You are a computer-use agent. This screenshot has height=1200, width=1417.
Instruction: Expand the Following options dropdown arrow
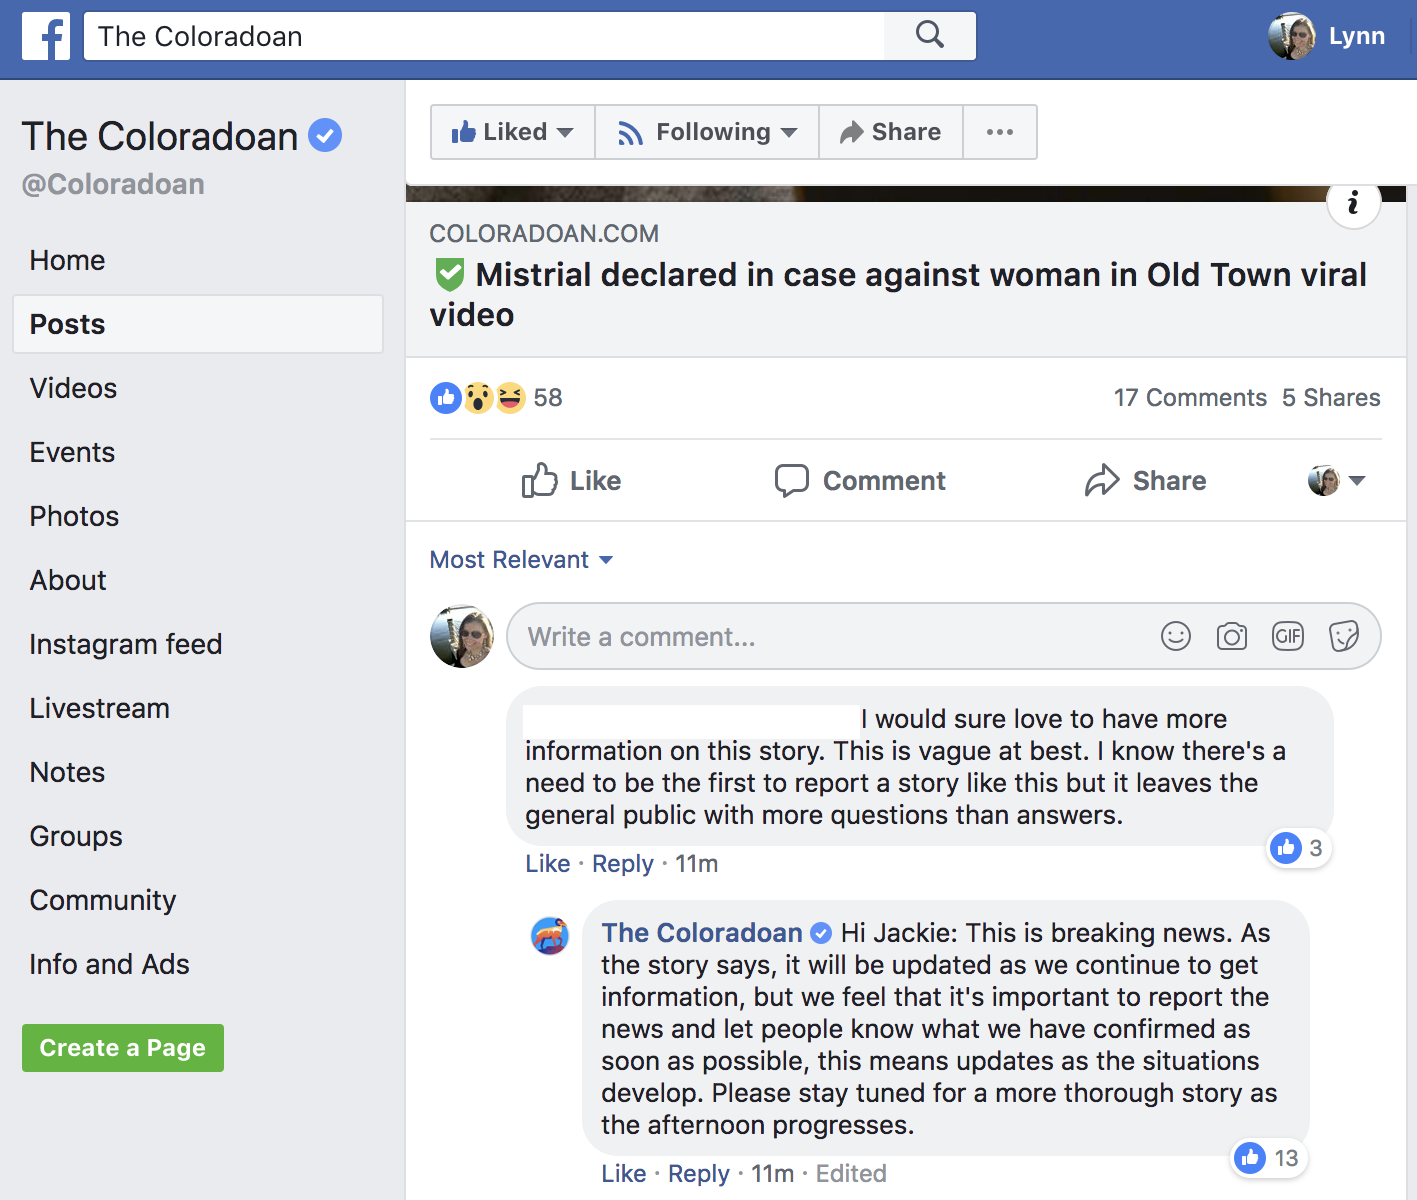point(790,131)
